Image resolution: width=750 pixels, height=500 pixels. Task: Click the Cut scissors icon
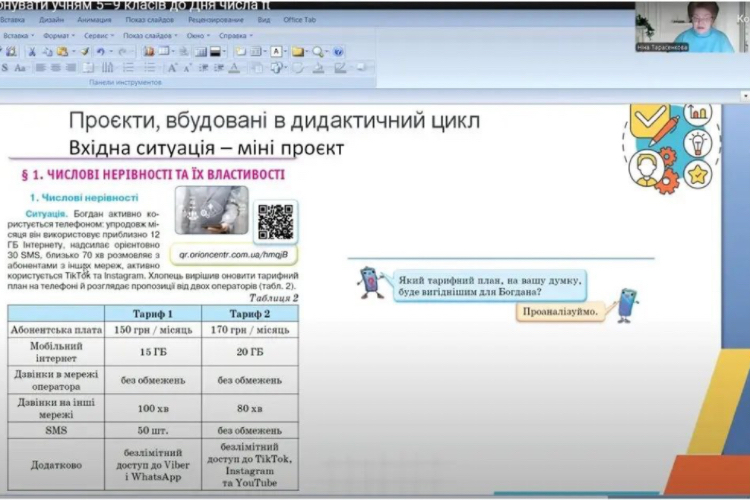click(x=33, y=51)
